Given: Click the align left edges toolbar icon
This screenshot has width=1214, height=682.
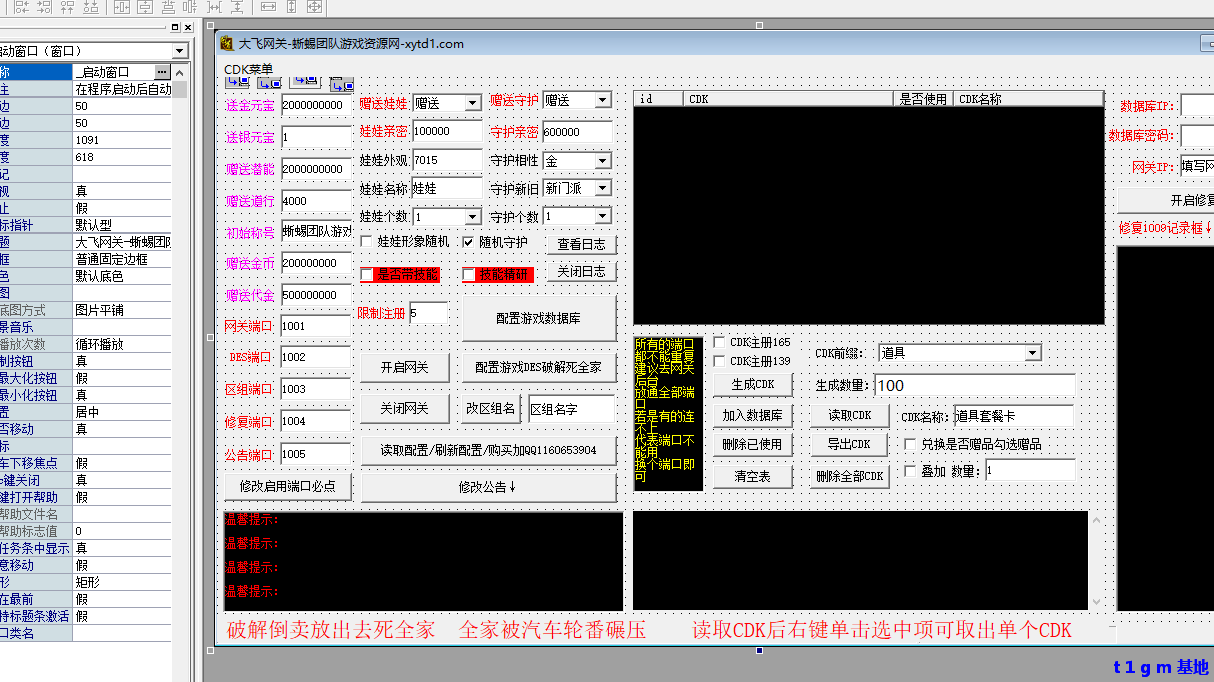Looking at the screenshot, I should tap(20, 7).
